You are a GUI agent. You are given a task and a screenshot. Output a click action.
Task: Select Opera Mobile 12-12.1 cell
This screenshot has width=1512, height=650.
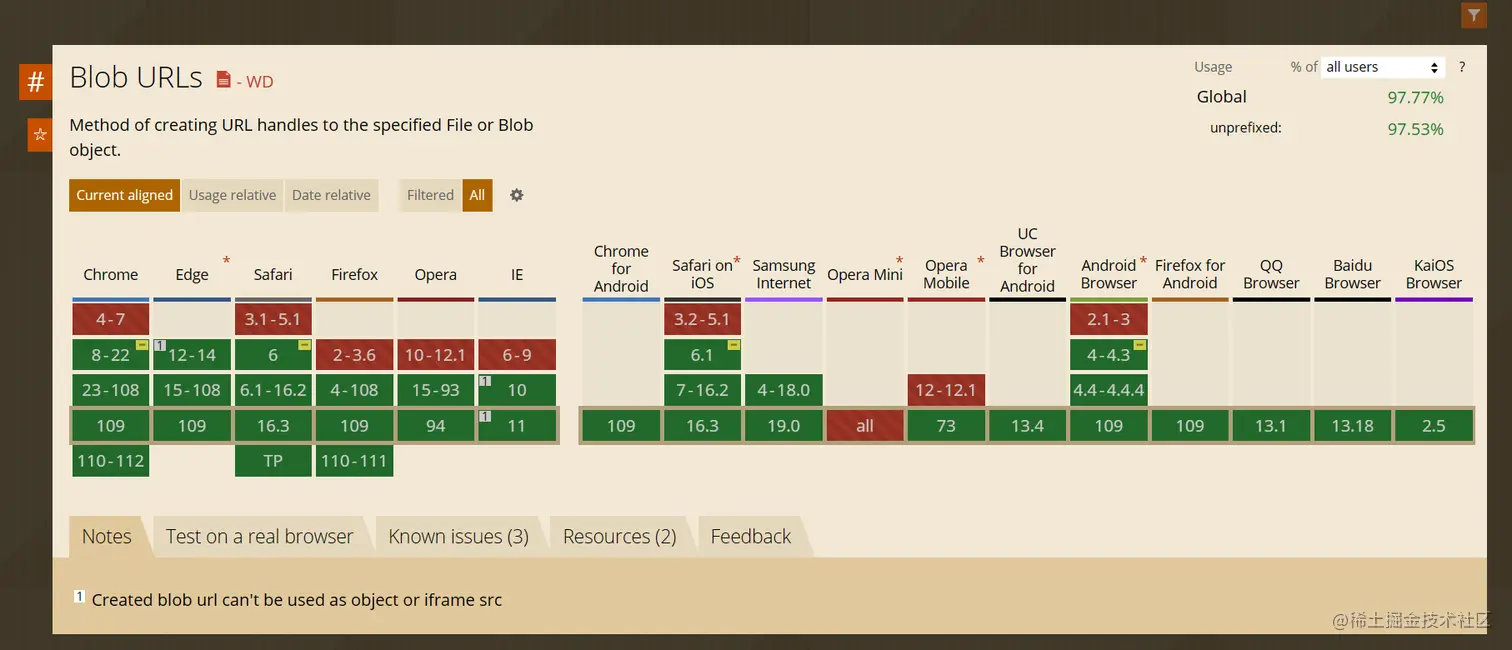[x=946, y=390]
